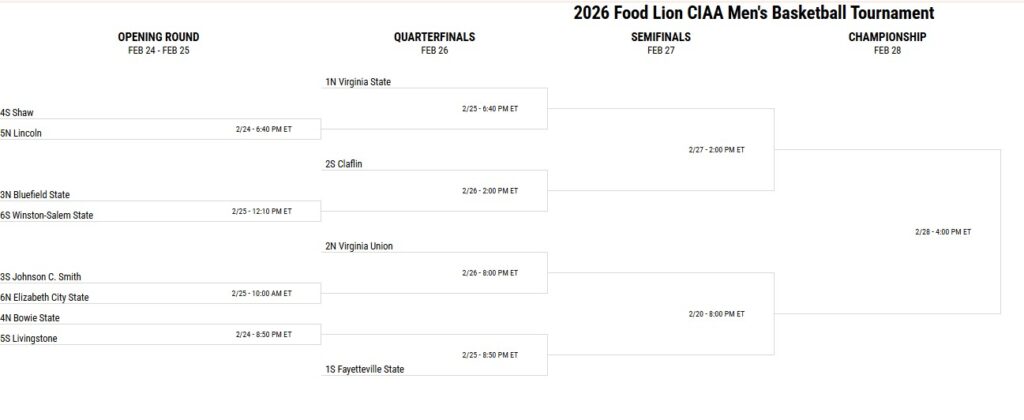Click the 2026 Food Lion CIAA tournament title

(754, 13)
